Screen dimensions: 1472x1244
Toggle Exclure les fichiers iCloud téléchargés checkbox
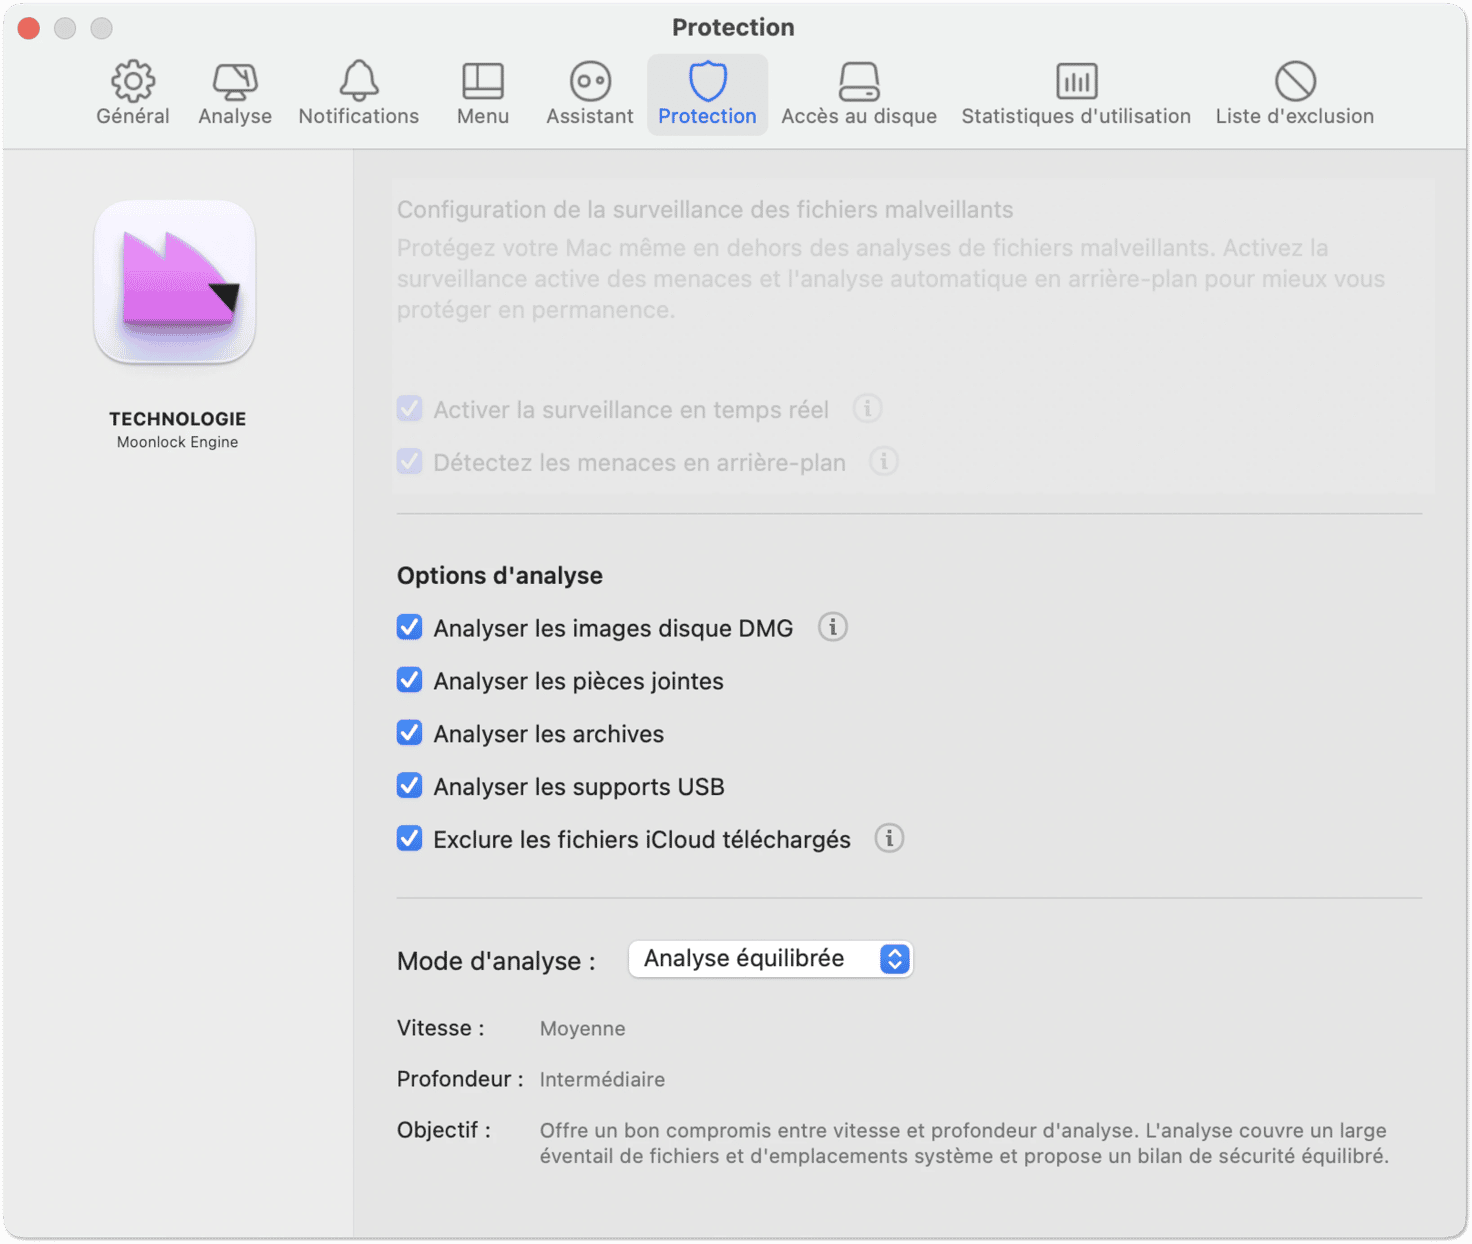409,838
